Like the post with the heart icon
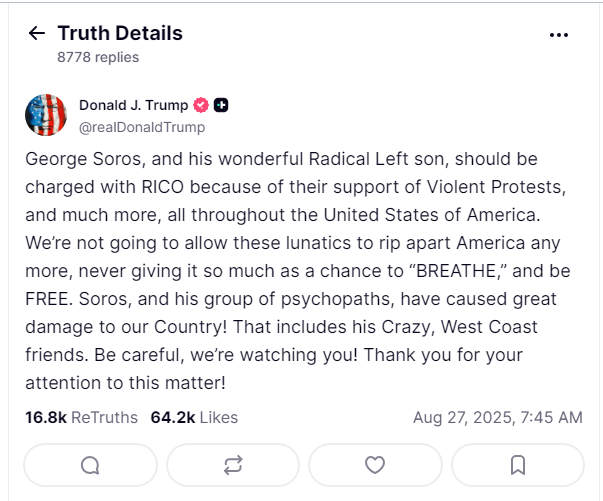Viewport: 603px width, 501px height. click(375, 465)
